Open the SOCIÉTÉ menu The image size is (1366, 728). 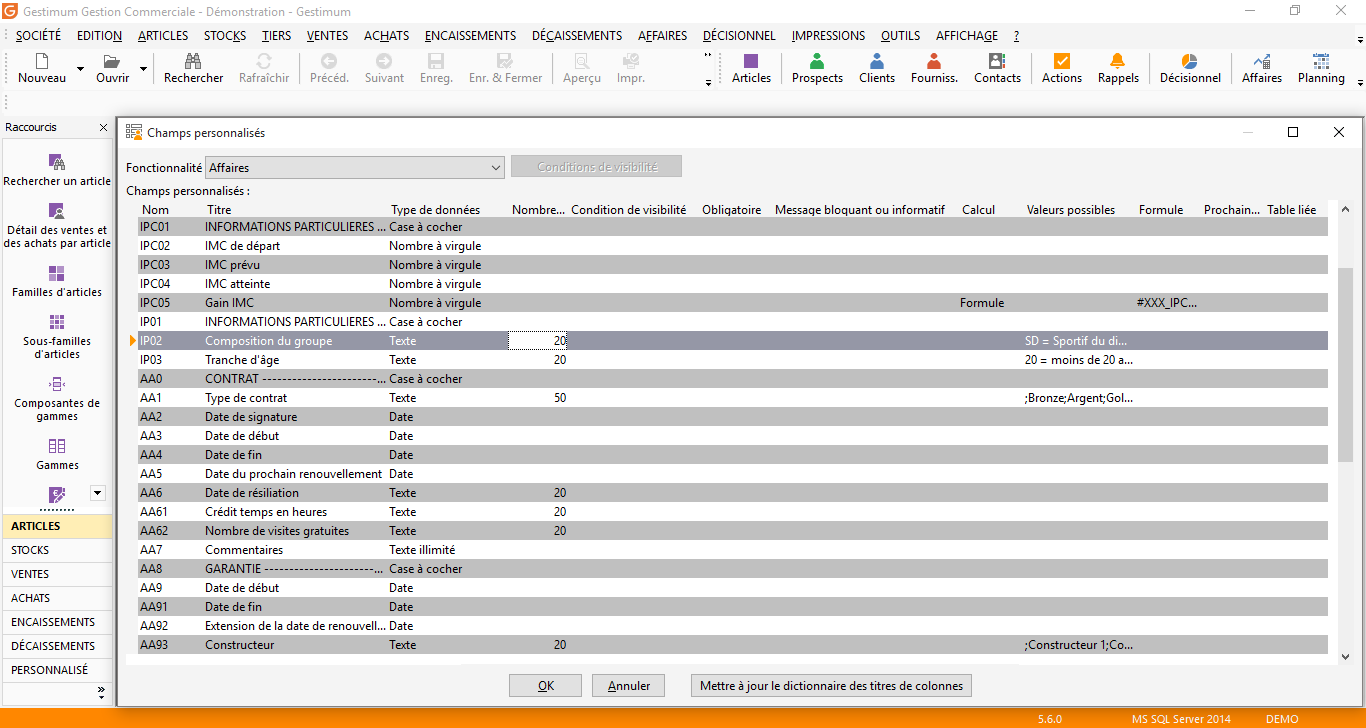point(38,35)
